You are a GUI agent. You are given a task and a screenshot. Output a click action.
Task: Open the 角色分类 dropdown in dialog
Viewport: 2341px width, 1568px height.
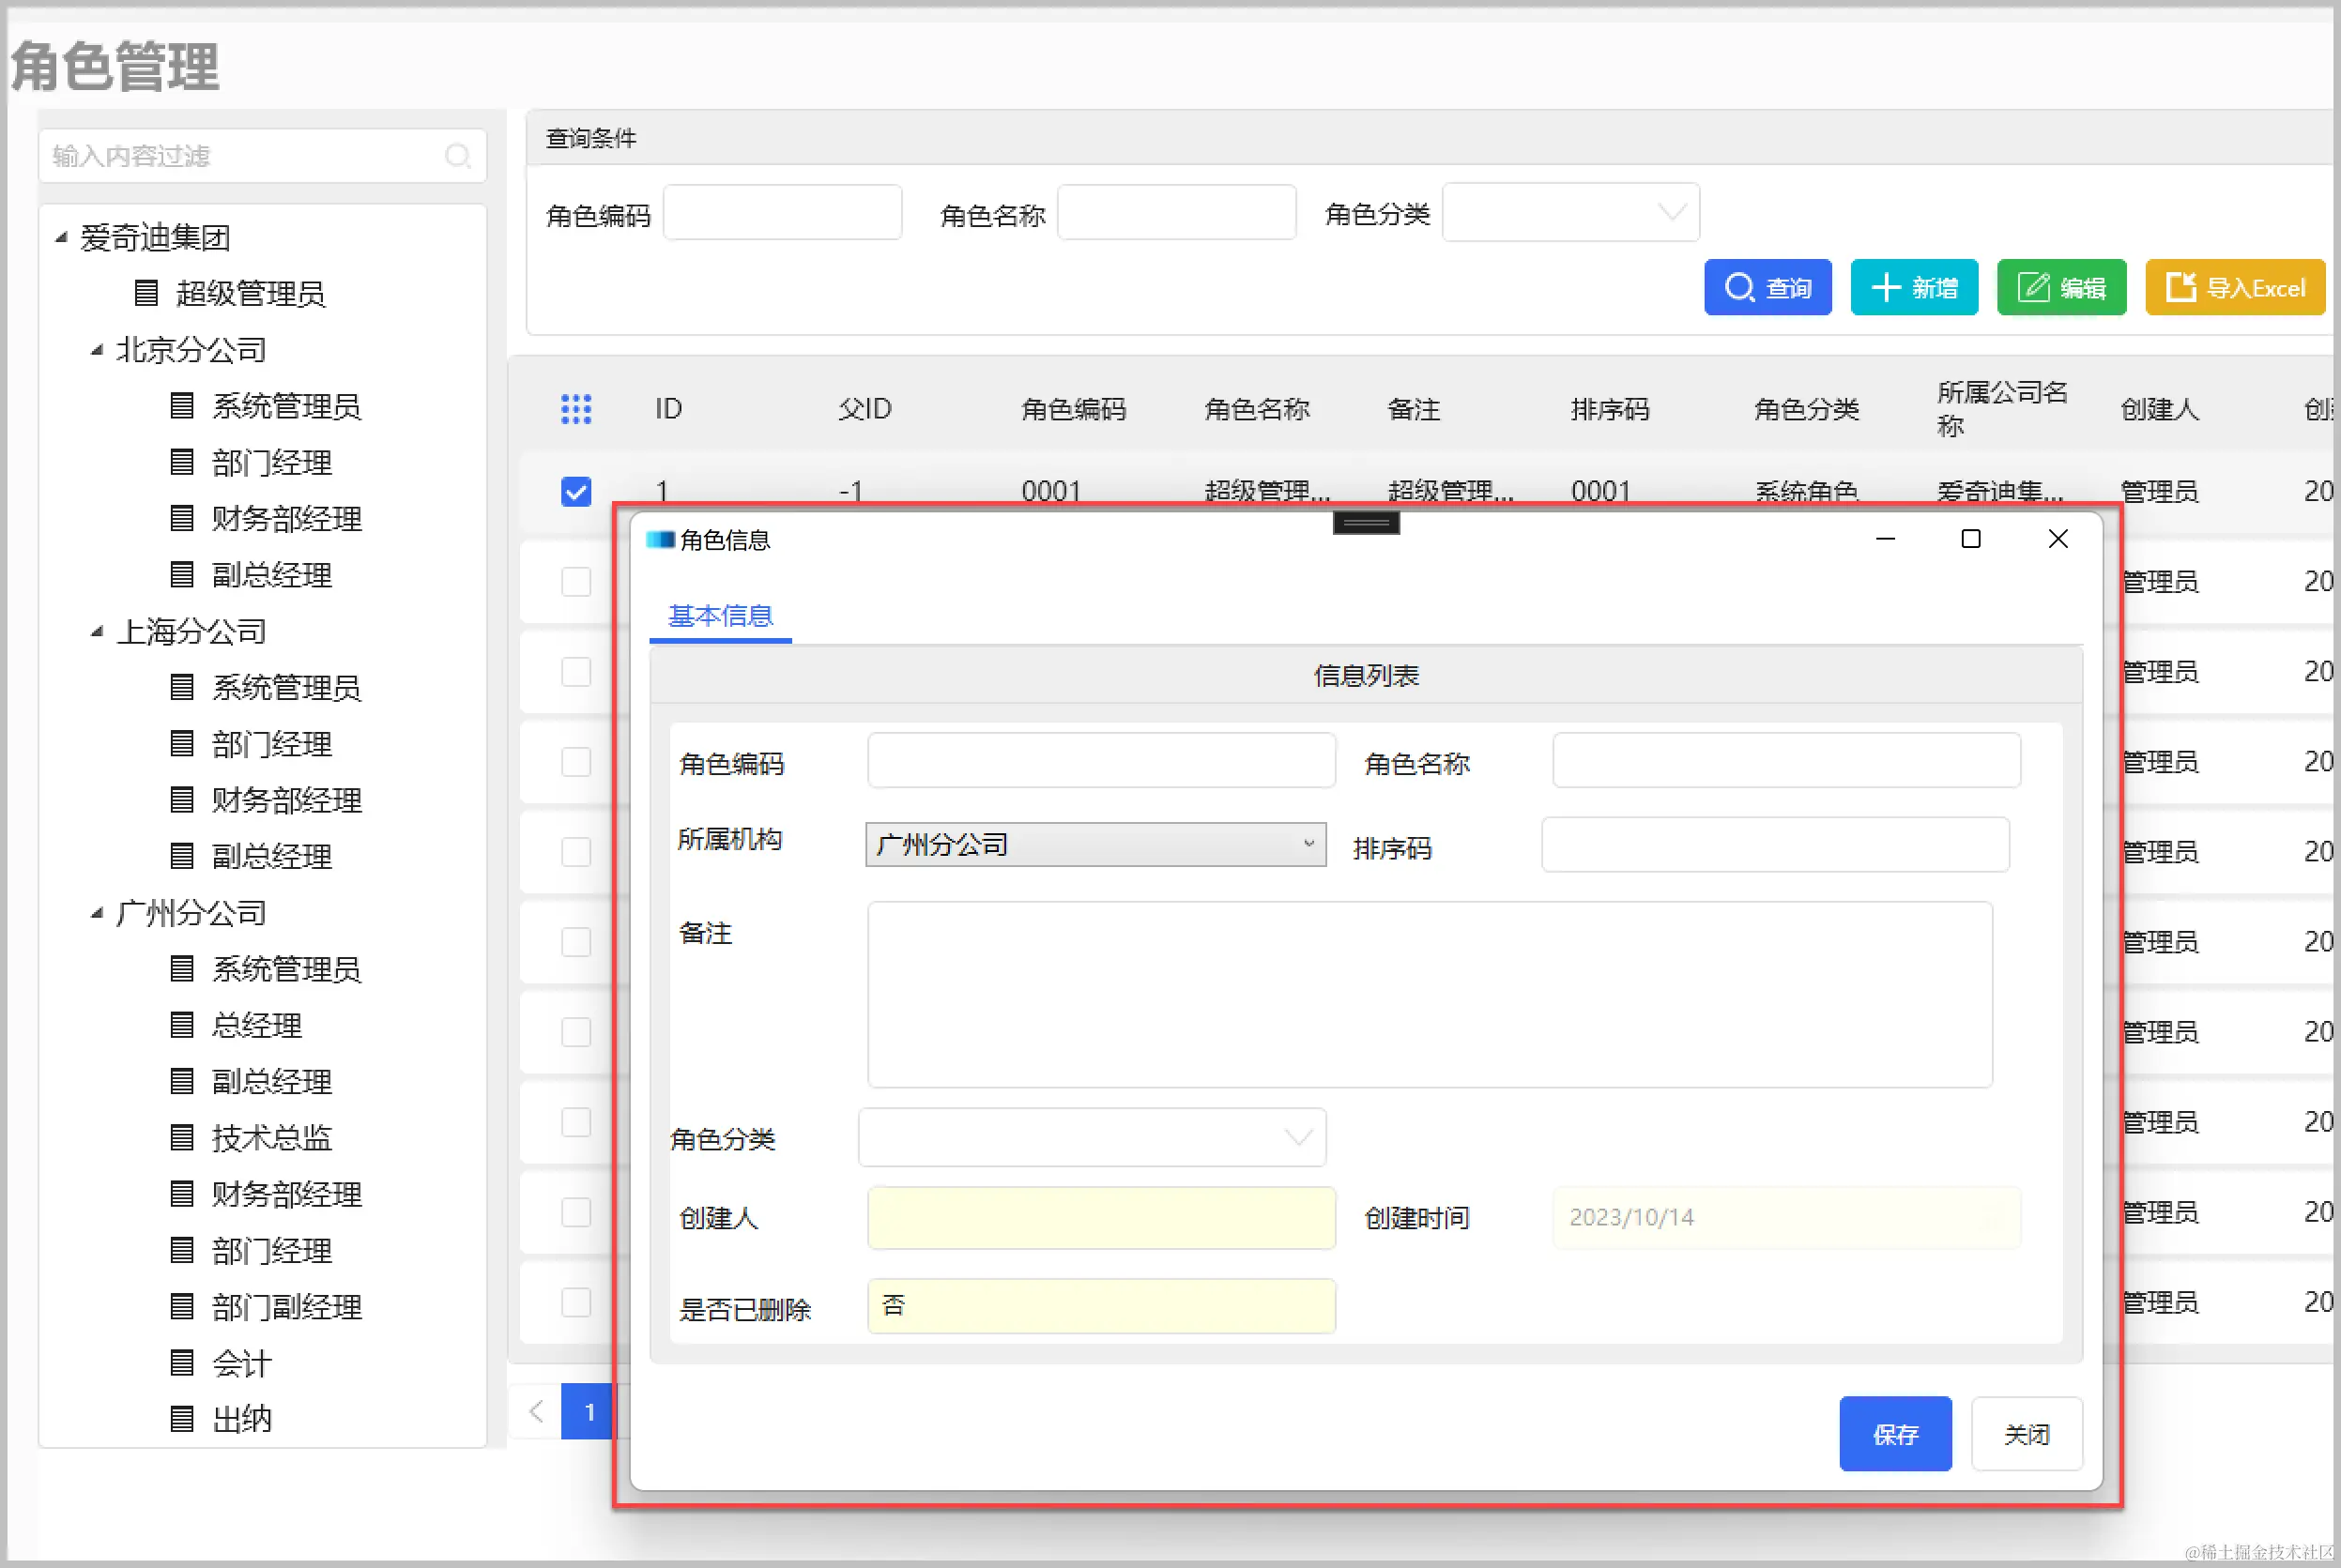(1092, 1137)
